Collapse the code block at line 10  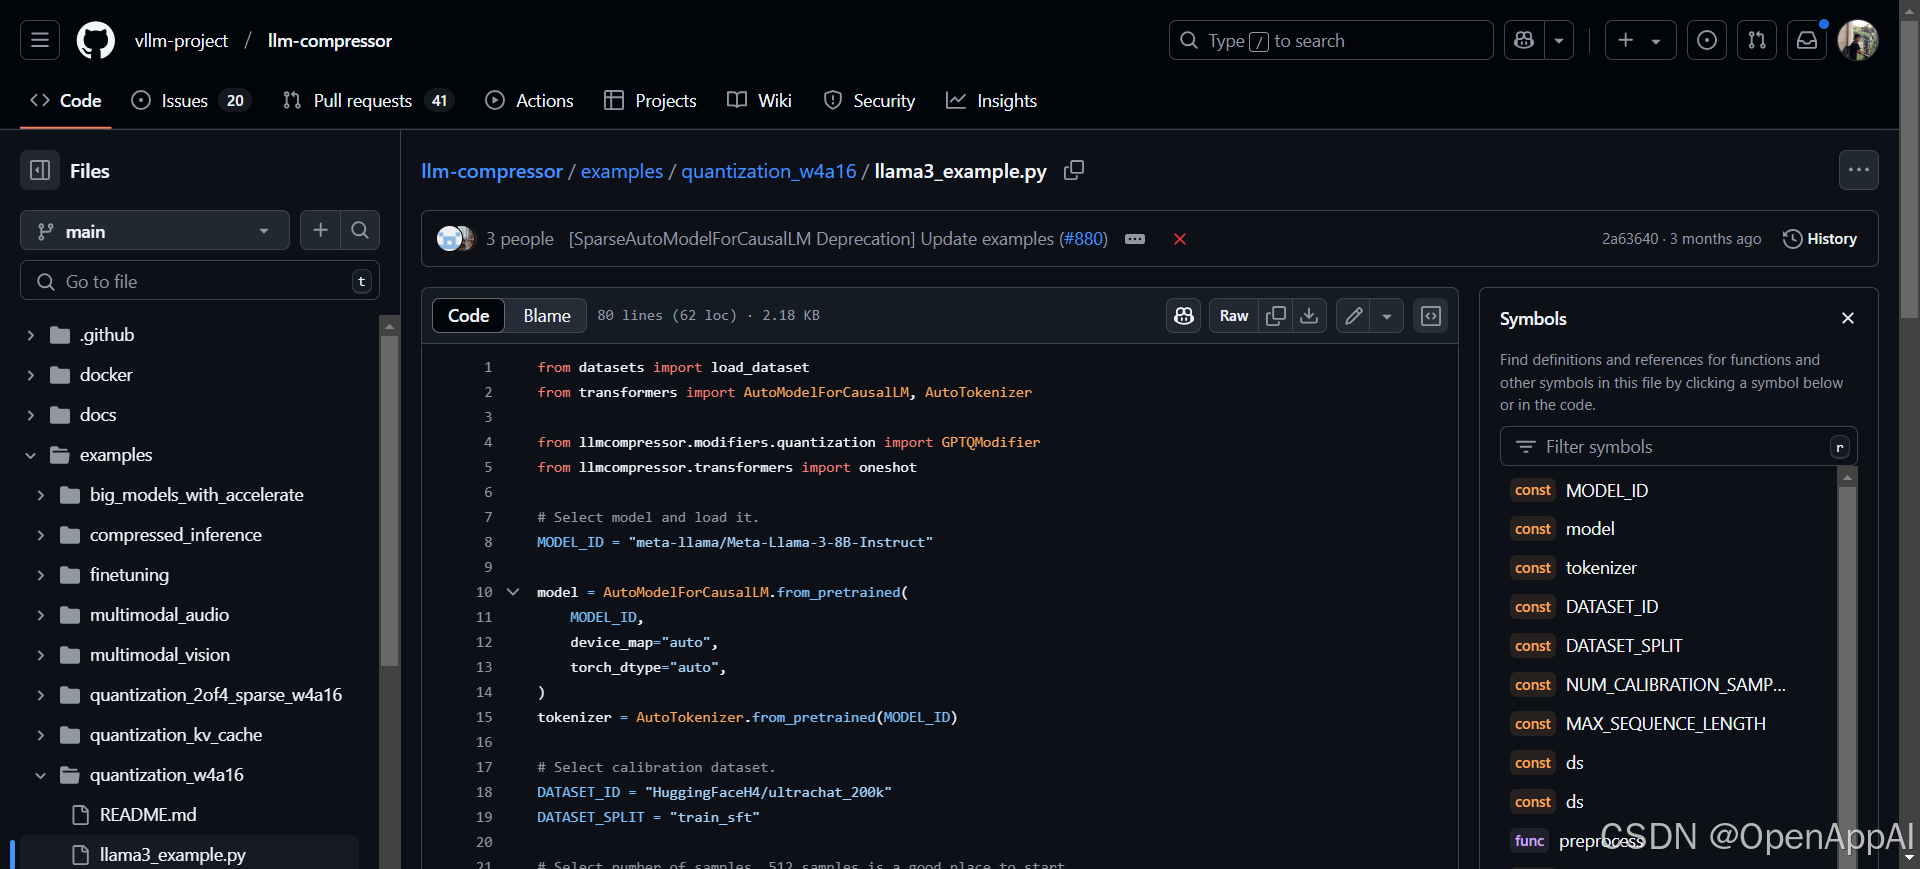click(x=513, y=592)
